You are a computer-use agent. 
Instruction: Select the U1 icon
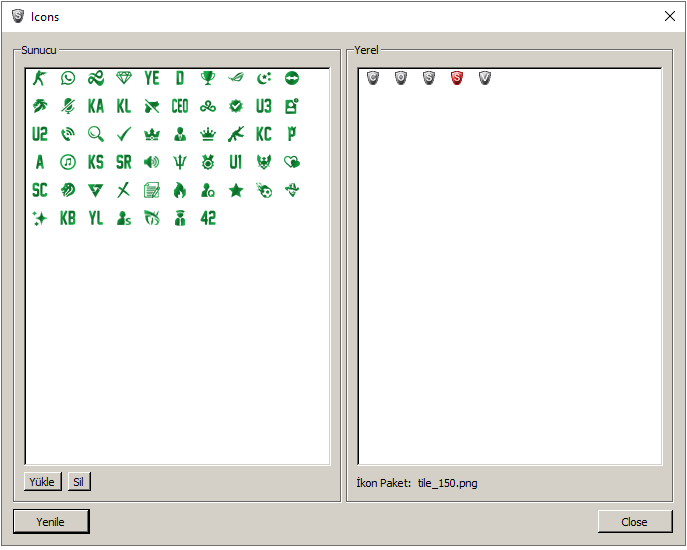(x=236, y=163)
